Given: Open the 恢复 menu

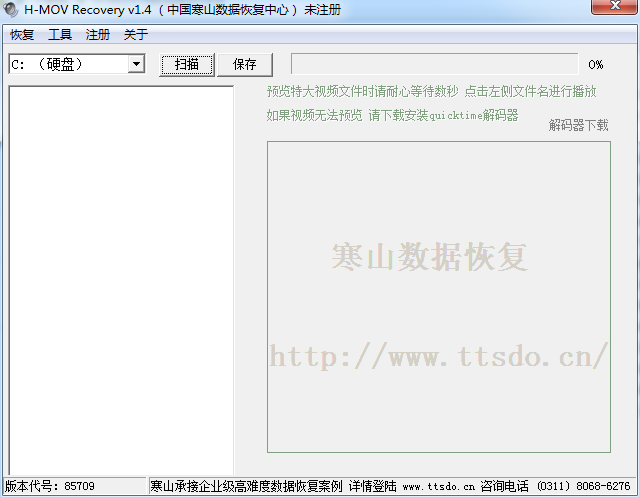Looking at the screenshot, I should (22, 35).
